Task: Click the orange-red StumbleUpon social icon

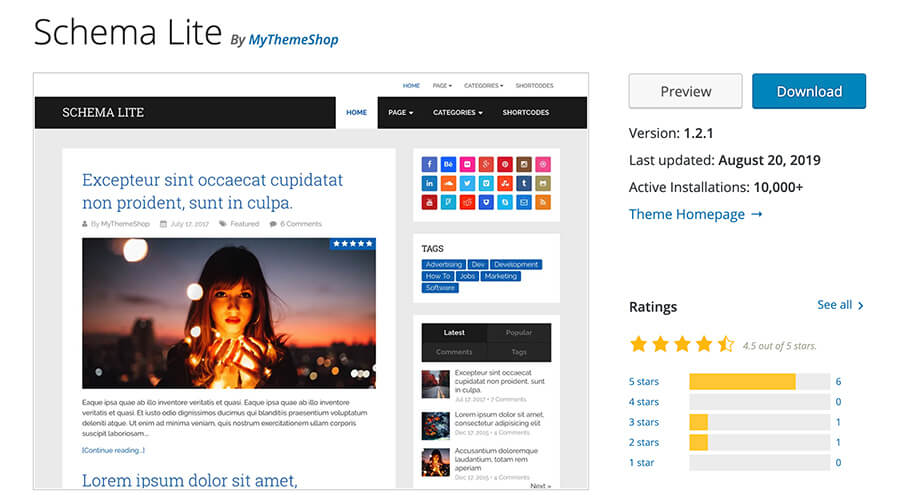Action: (x=505, y=183)
